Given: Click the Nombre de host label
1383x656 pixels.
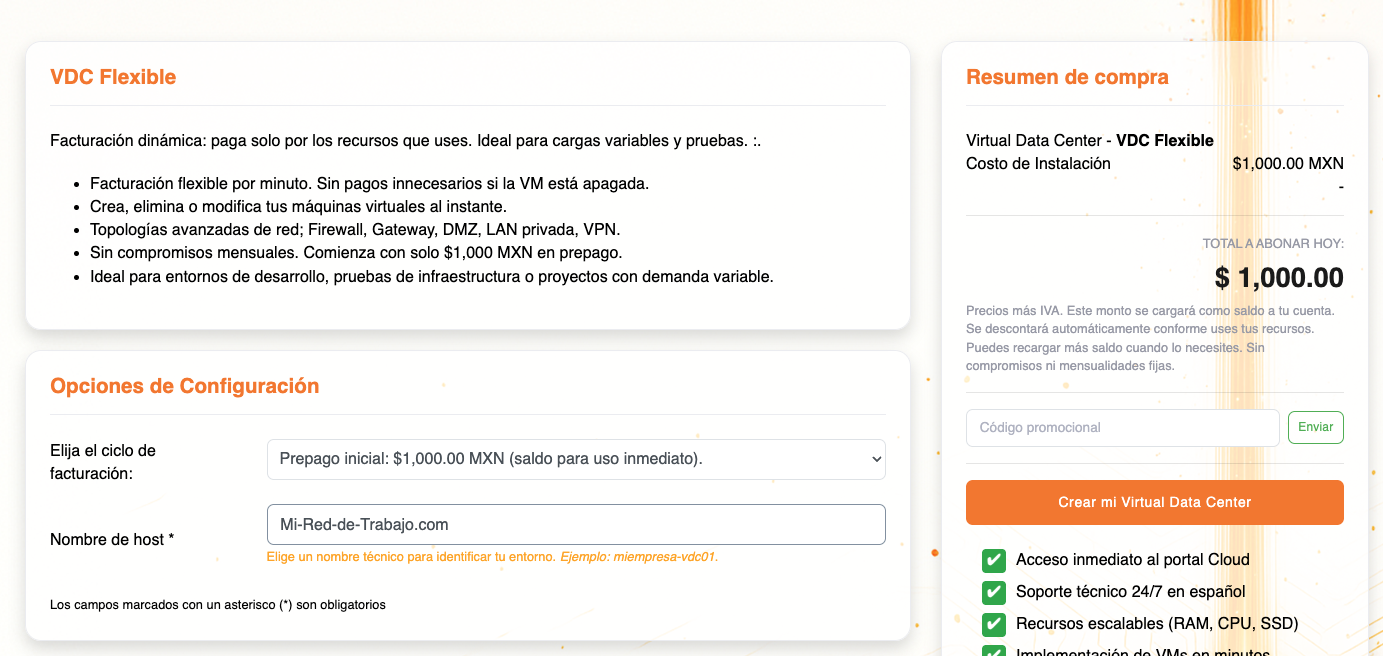Looking at the screenshot, I should coord(112,540).
